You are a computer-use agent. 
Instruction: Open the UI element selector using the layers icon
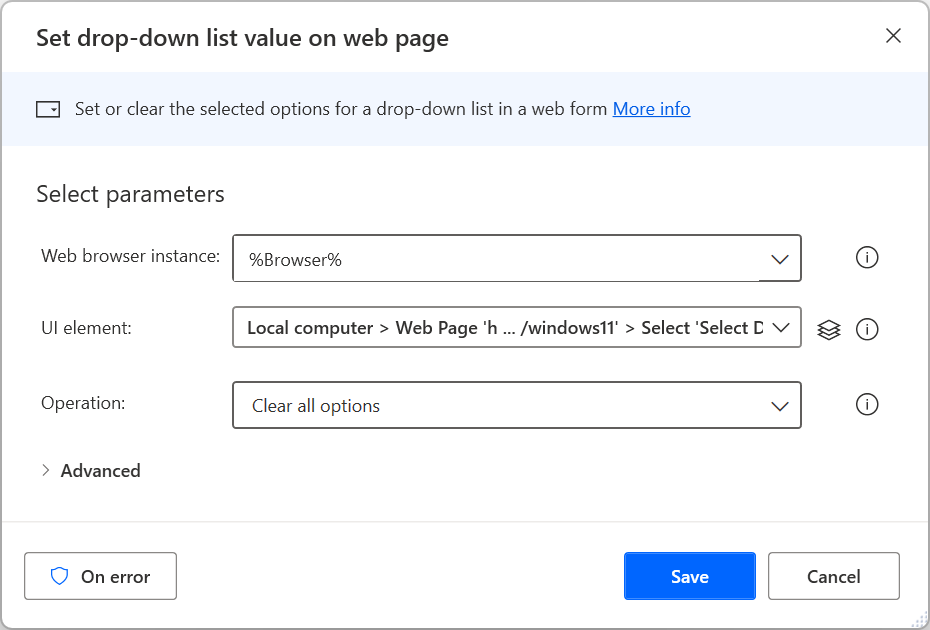click(x=828, y=328)
